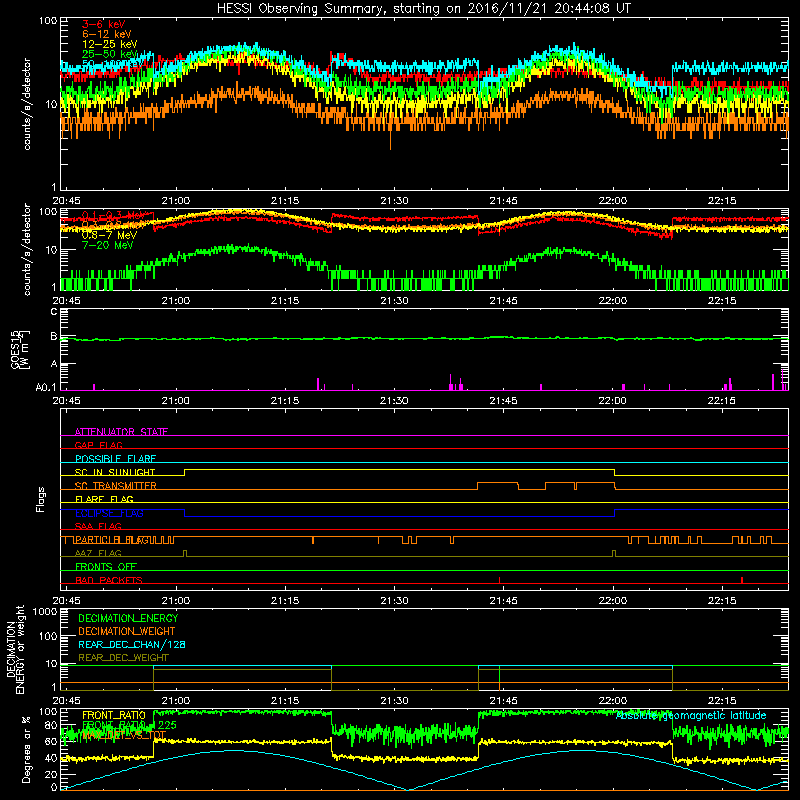Click the 1000 tick on the decimation axis
Image resolution: width=800 pixels, height=800 pixels.
click(x=45, y=611)
